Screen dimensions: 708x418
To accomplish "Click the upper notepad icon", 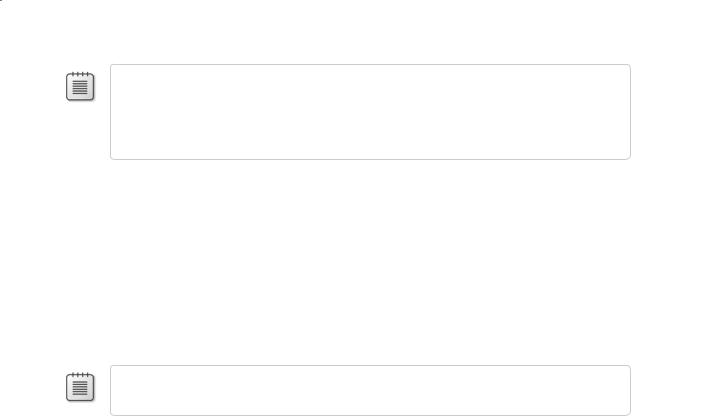I will 80,86.
